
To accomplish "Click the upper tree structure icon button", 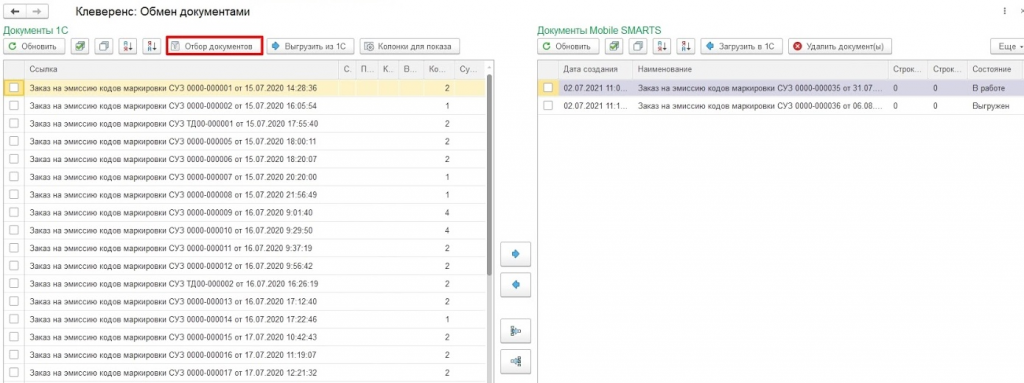I will (x=515, y=331).
